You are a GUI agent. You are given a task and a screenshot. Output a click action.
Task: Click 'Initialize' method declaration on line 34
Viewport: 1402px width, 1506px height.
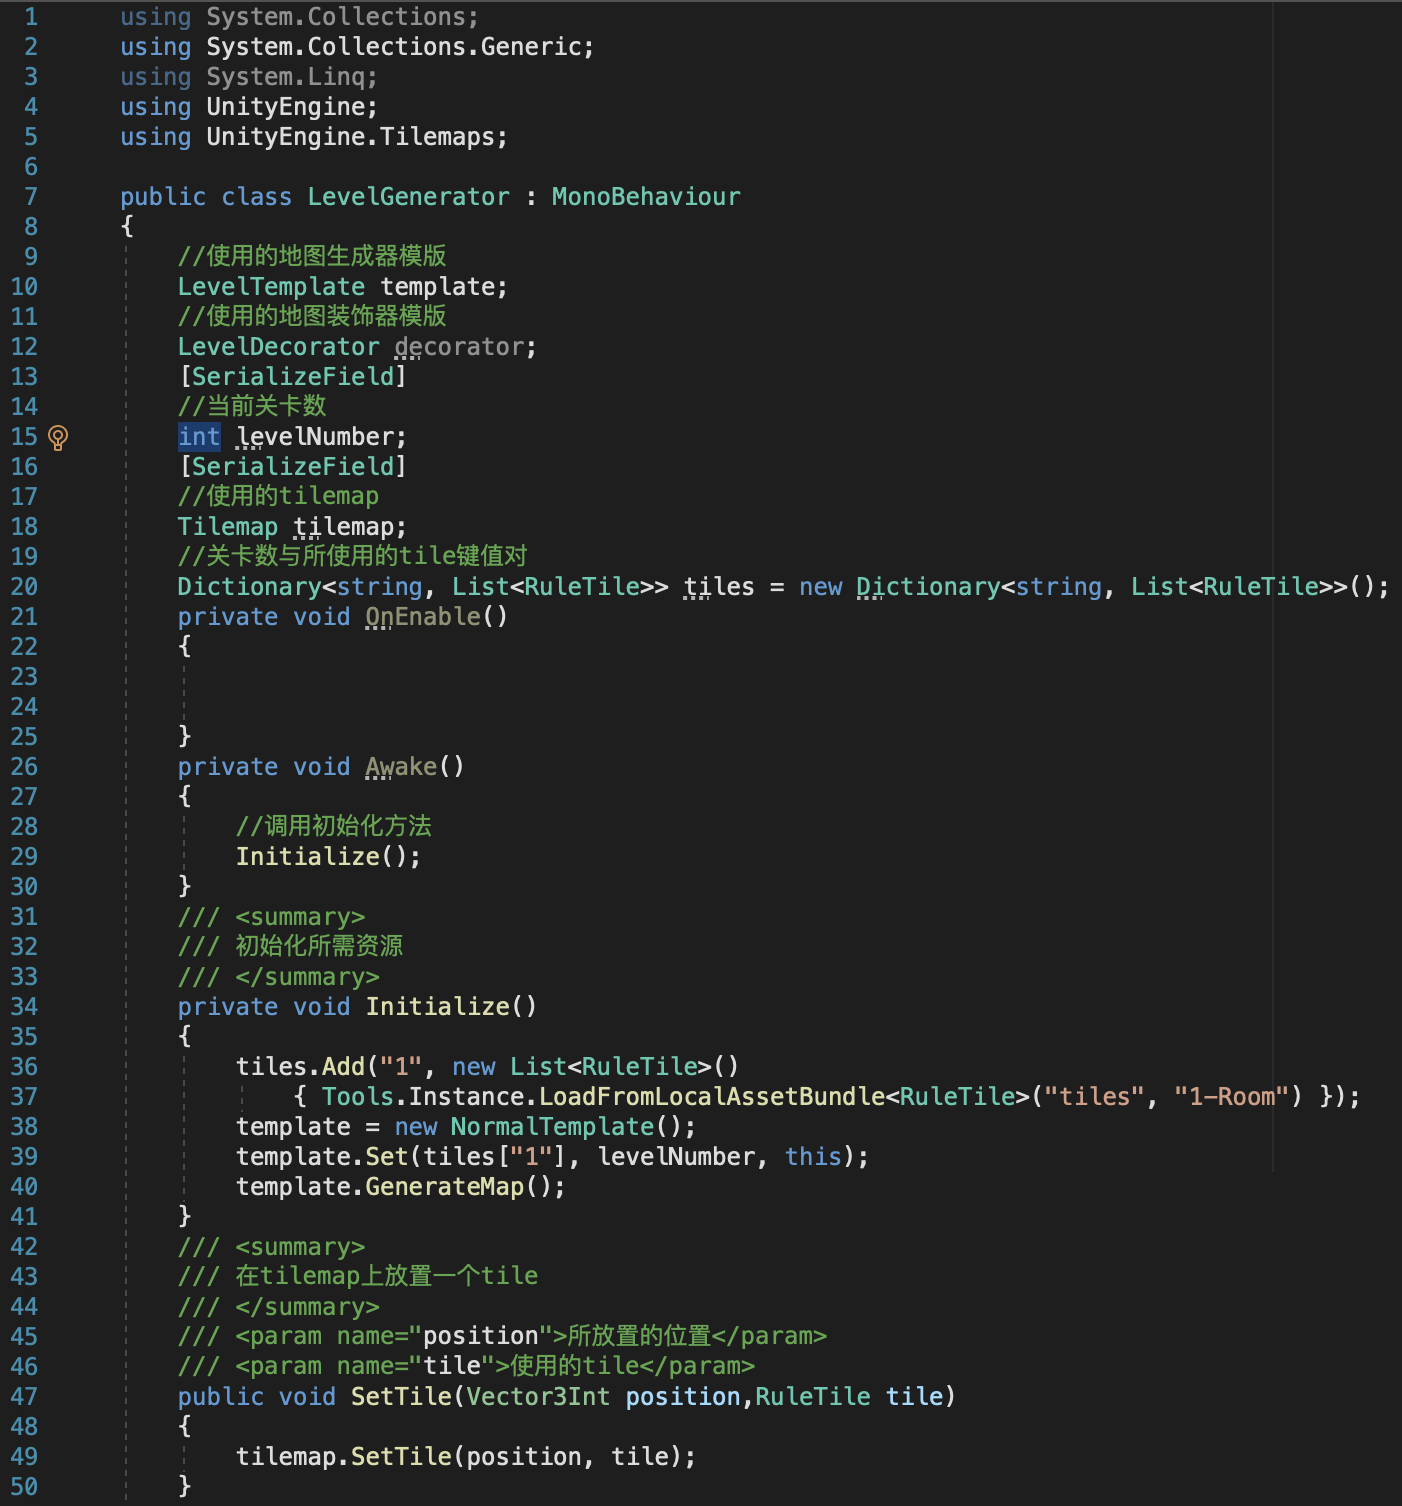437,1007
